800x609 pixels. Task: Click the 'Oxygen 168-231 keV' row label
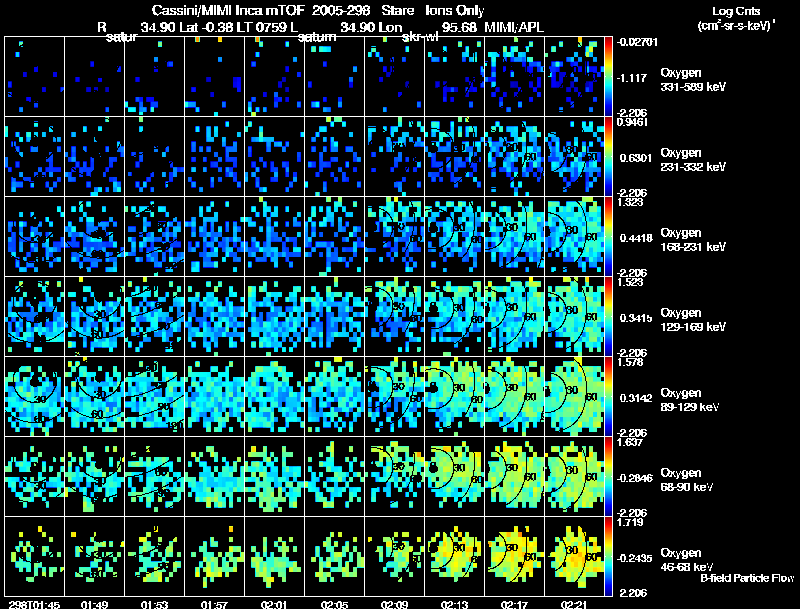tap(693, 240)
